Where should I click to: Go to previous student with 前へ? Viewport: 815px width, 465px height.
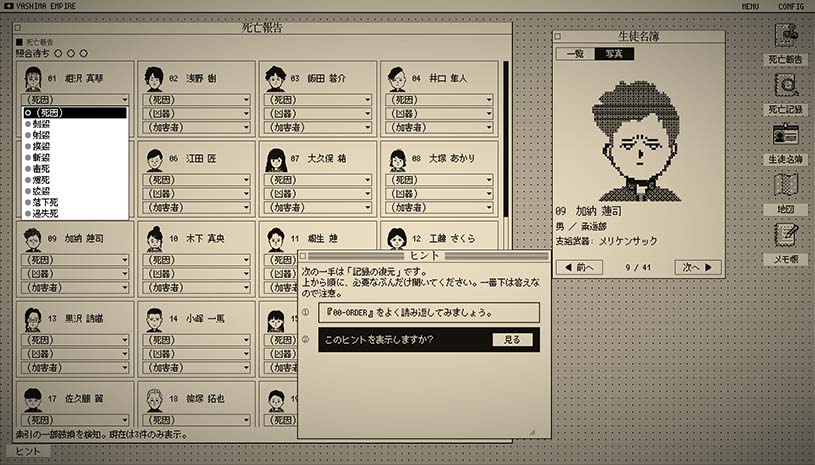[x=580, y=268]
